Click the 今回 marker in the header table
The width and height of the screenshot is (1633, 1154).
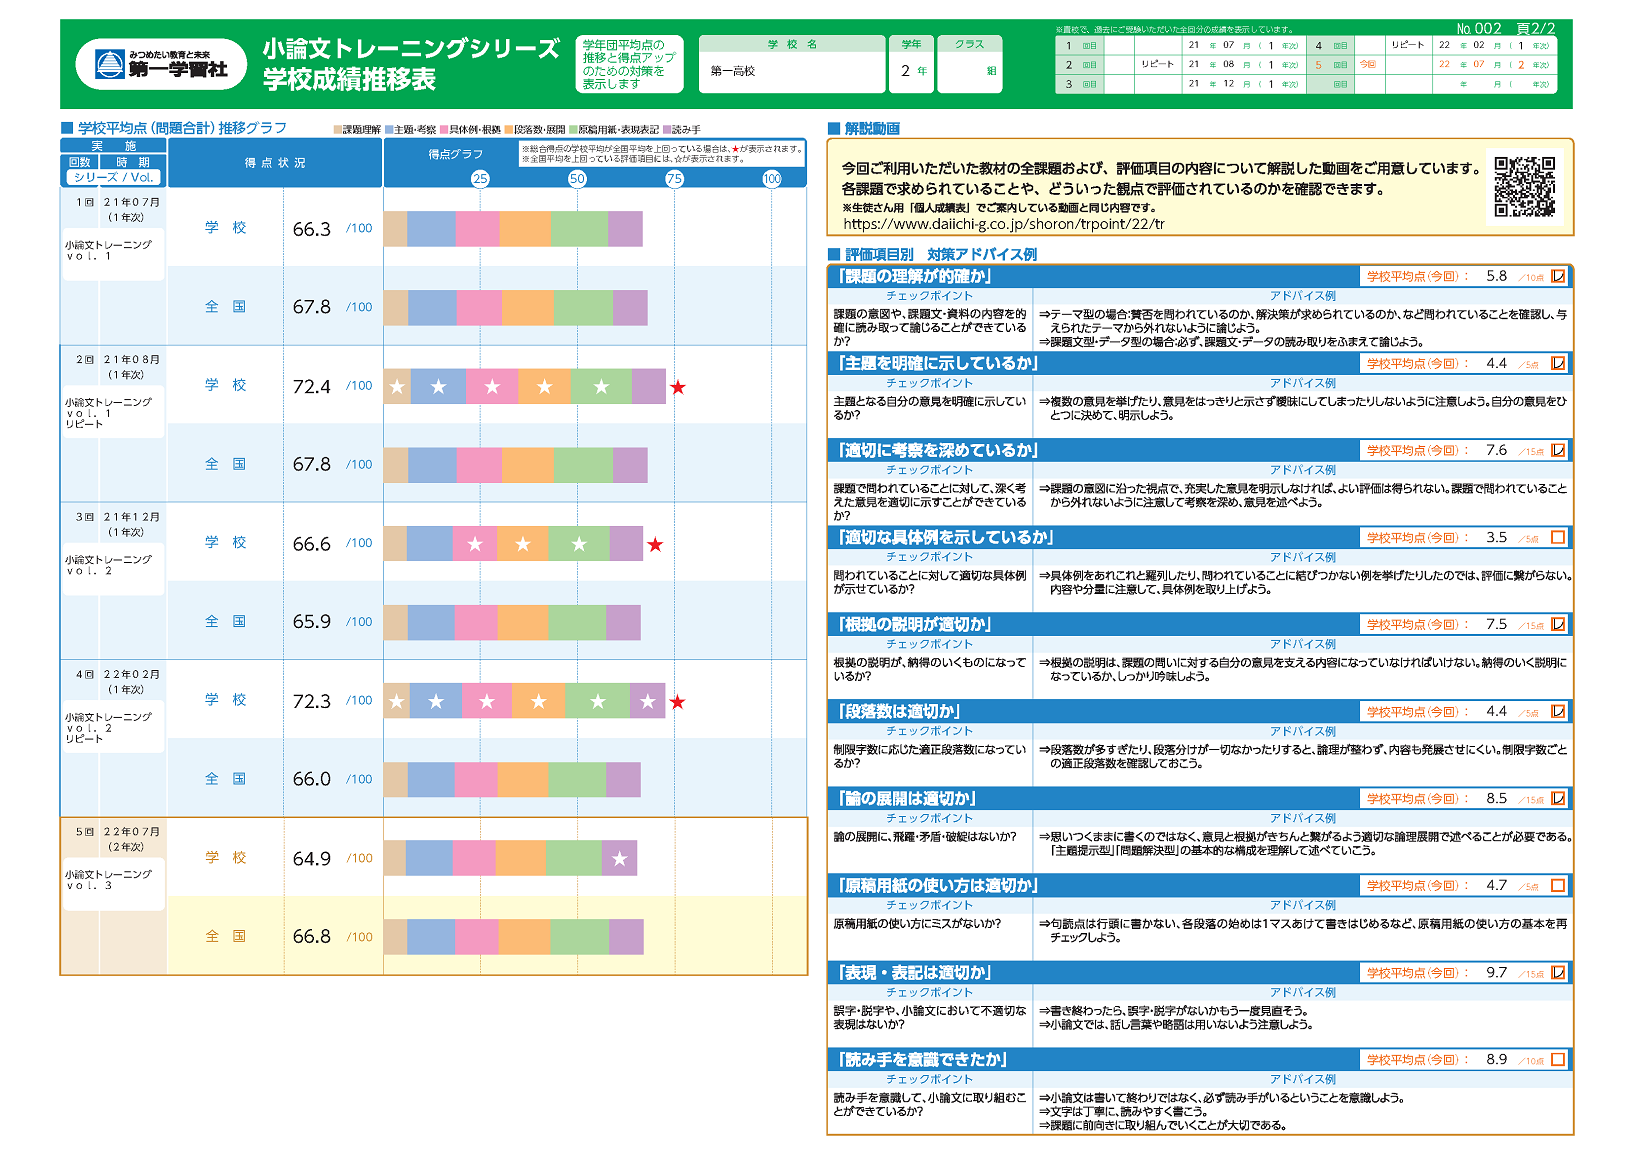pyautogui.click(x=1368, y=65)
